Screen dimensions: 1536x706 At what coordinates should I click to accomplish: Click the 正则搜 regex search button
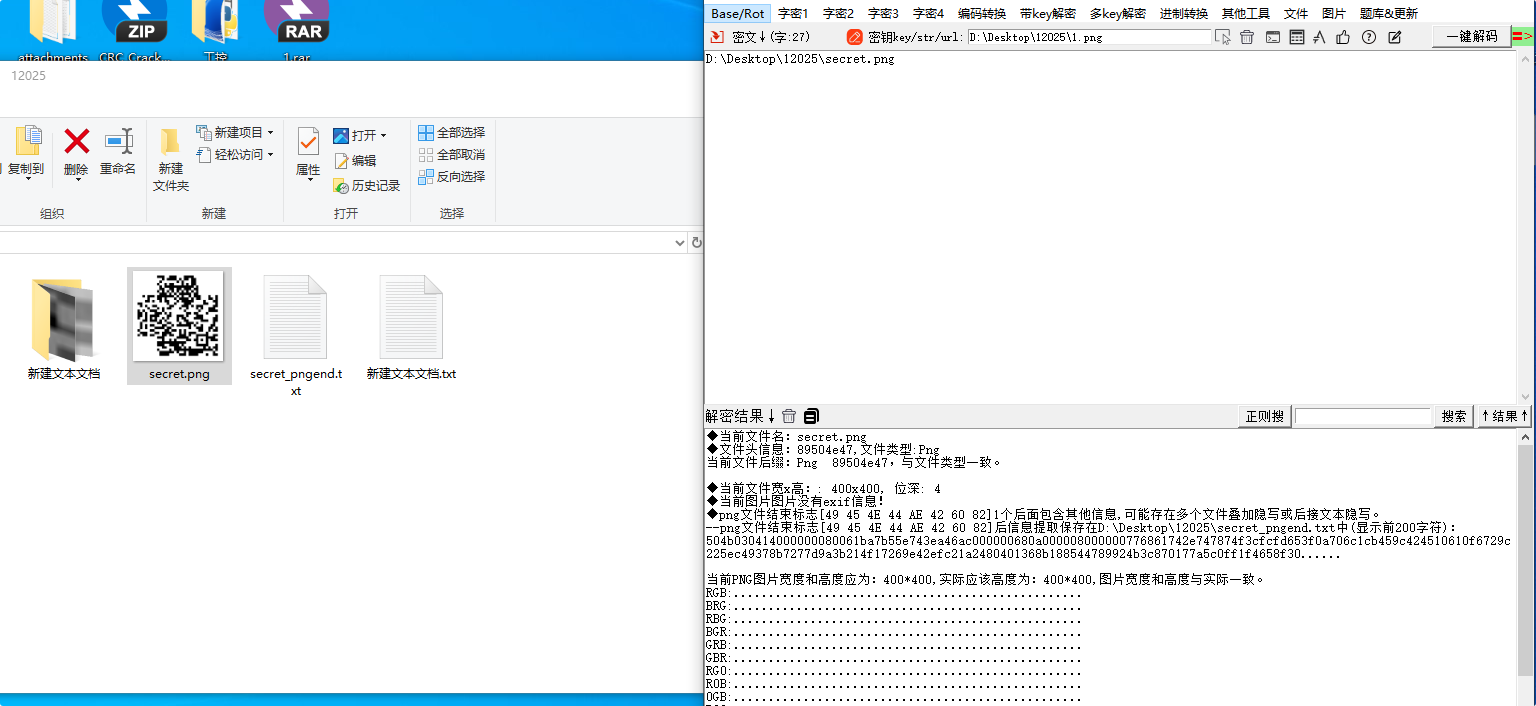click(x=1264, y=416)
